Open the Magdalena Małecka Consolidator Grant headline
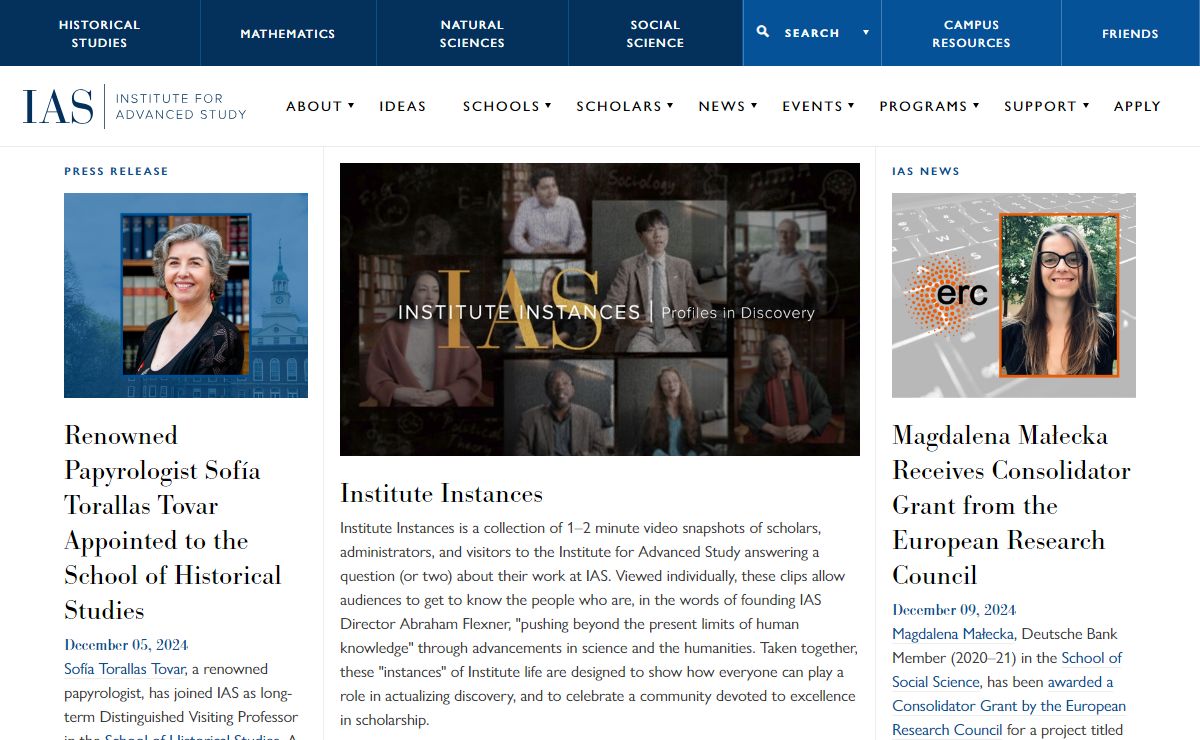 click(x=1011, y=505)
